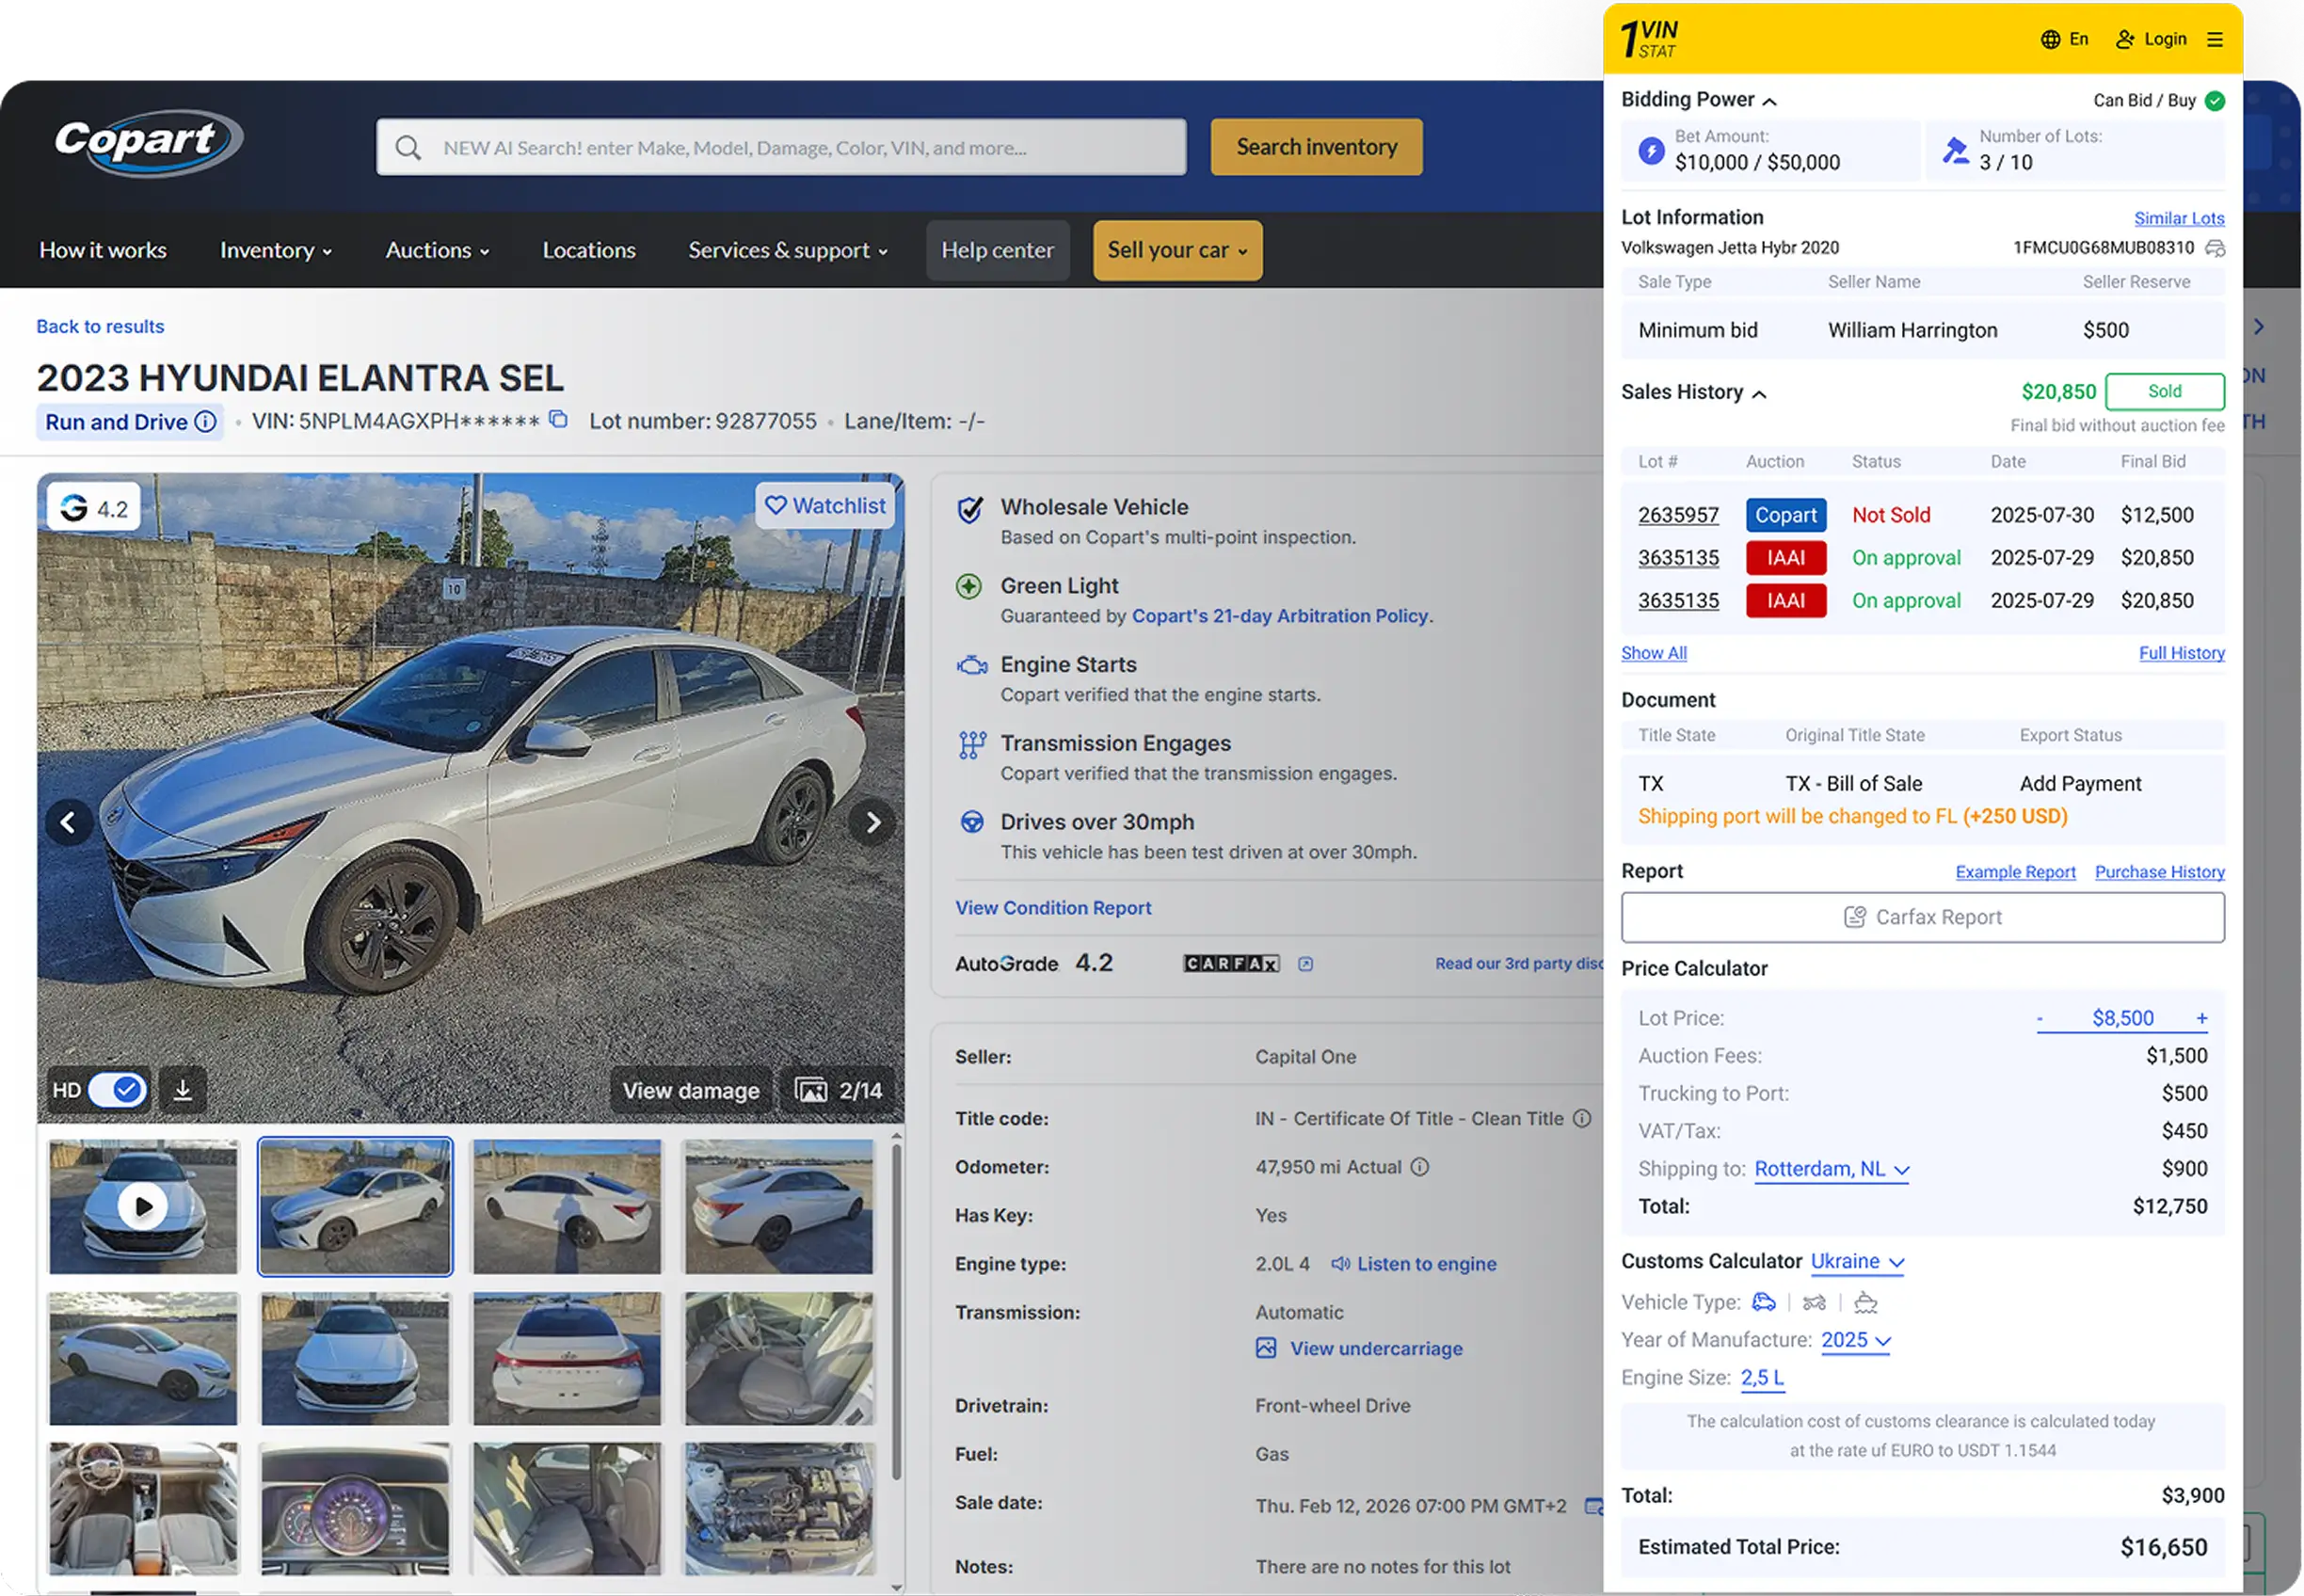Copy the VIN with the copy icon
2304x1596 pixels.
pos(559,420)
